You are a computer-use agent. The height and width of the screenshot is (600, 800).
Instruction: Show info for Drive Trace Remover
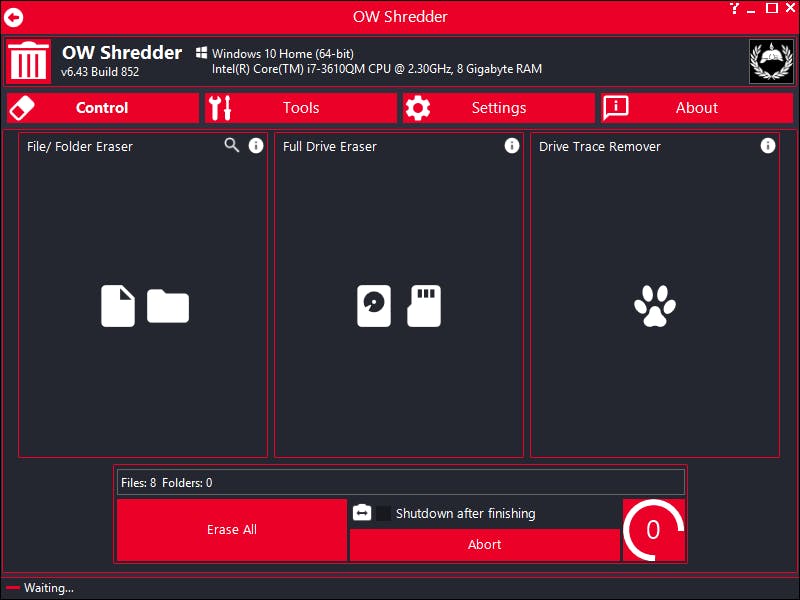pos(768,146)
